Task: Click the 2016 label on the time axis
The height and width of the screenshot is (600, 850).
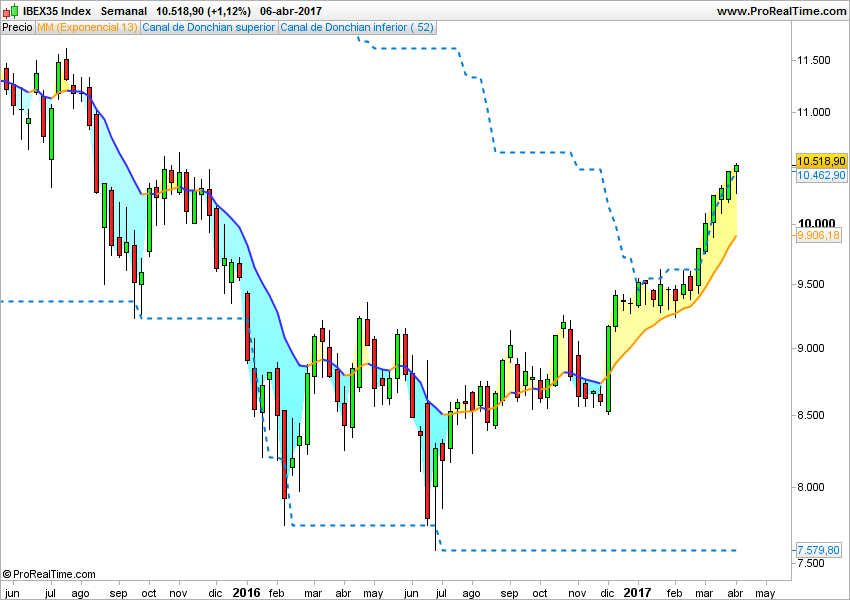Action: [x=246, y=592]
